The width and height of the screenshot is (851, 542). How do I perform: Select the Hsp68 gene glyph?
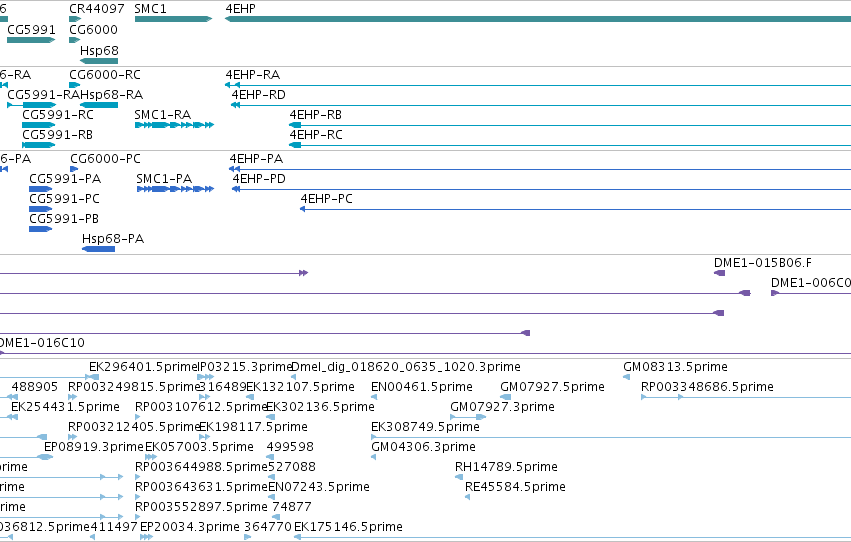pyautogui.click(x=99, y=61)
